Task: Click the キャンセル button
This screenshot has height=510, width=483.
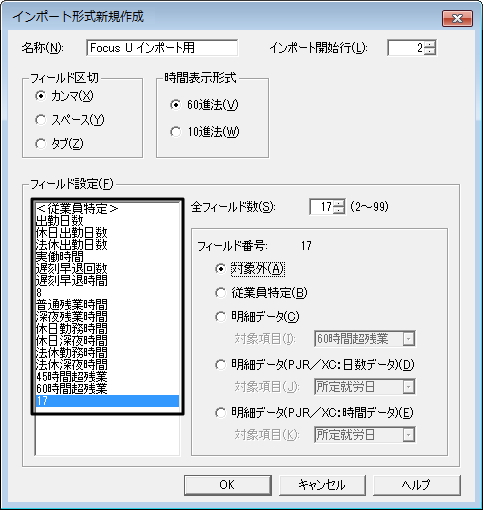Action: (322, 485)
